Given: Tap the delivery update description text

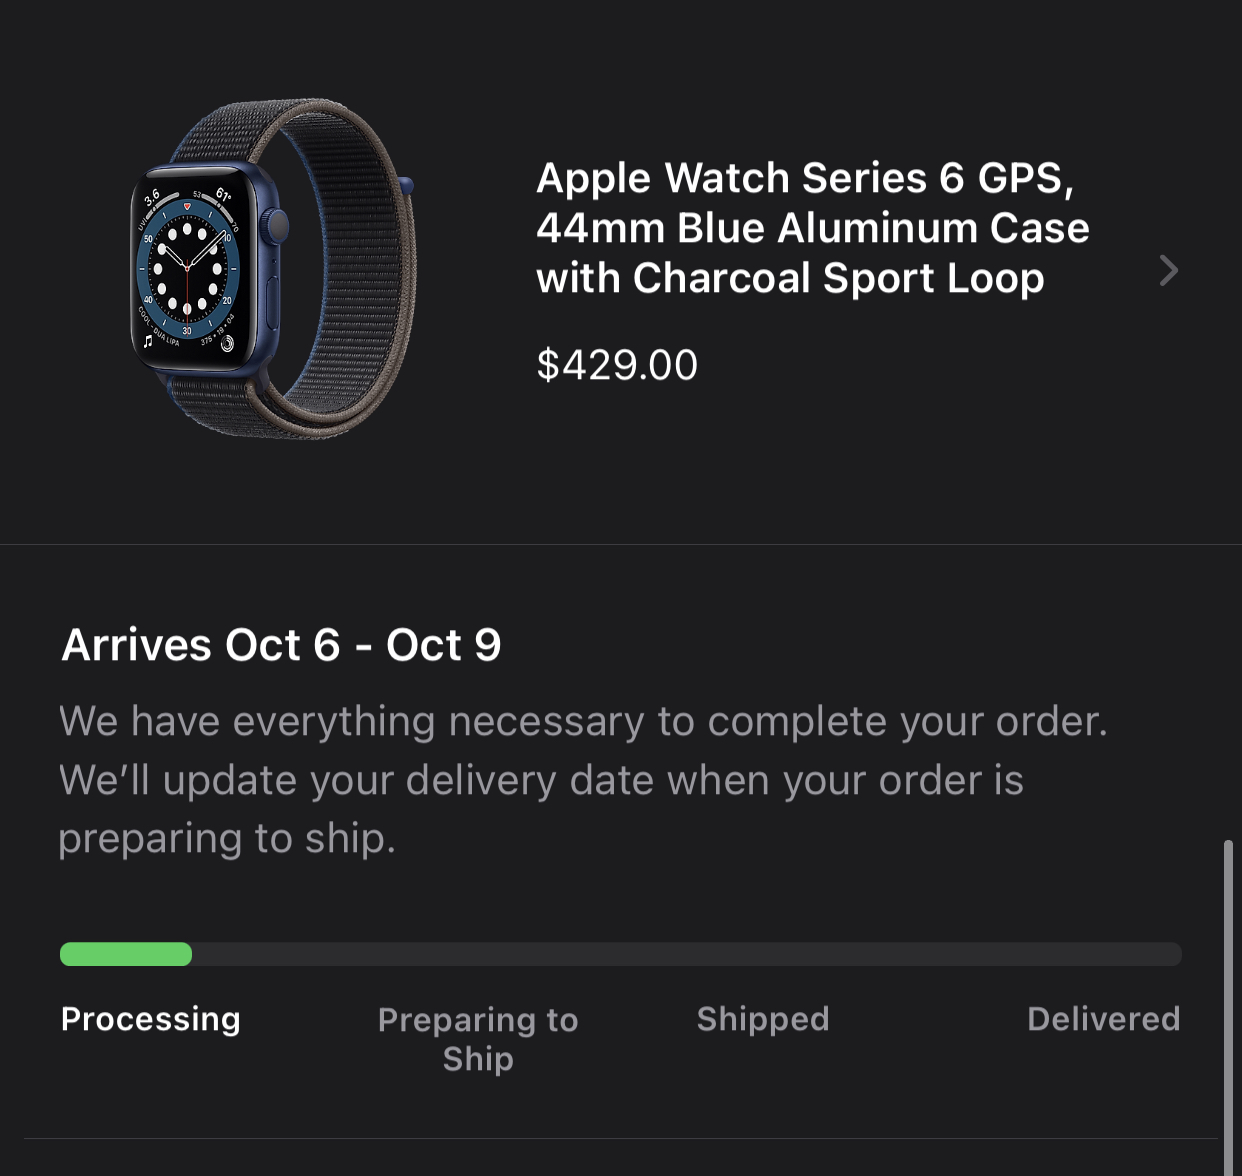Looking at the screenshot, I should [x=583, y=779].
